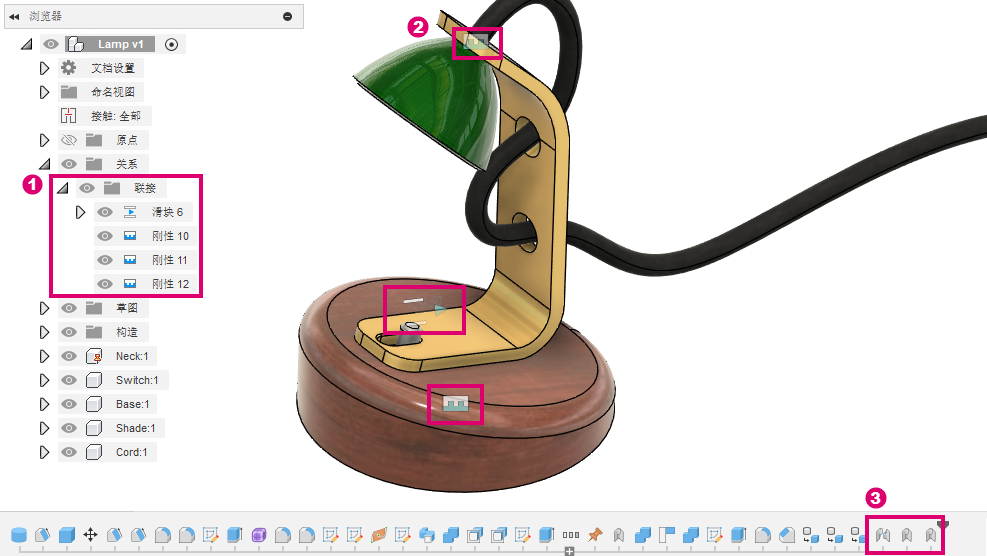
Task: Click the Lamp v1 component icon
Action: (x=76, y=44)
